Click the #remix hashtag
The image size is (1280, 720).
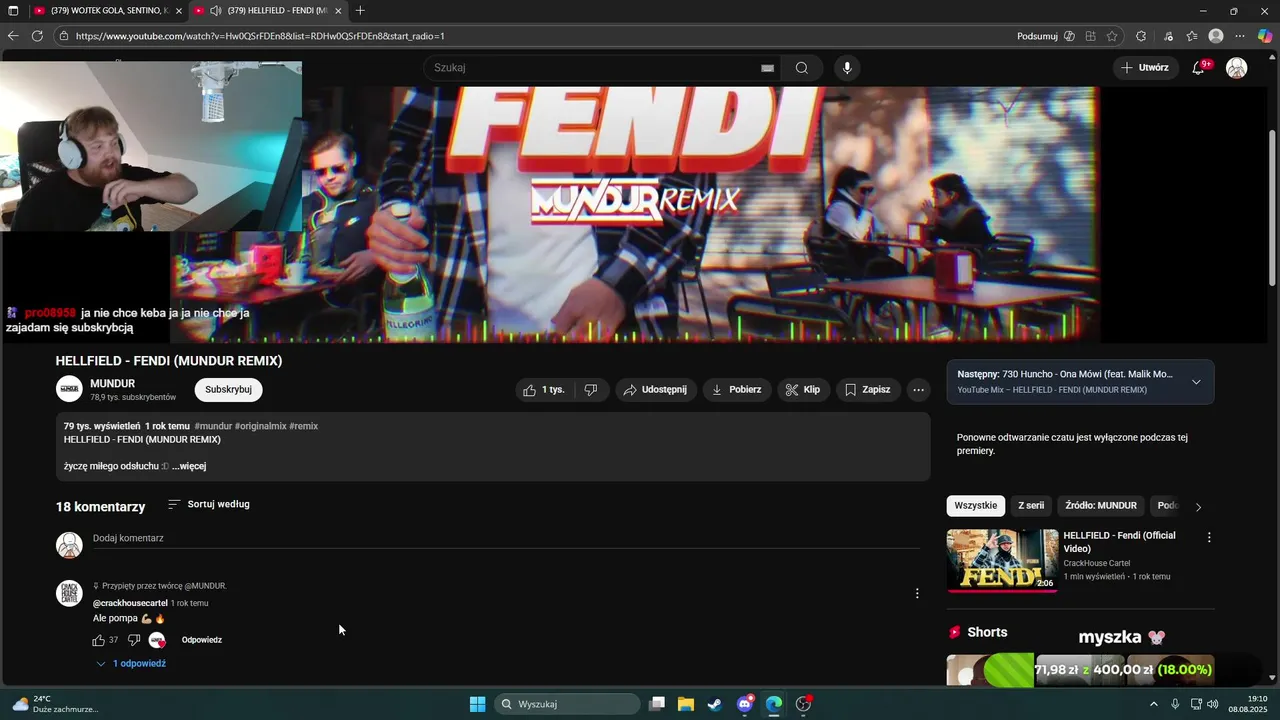click(303, 426)
